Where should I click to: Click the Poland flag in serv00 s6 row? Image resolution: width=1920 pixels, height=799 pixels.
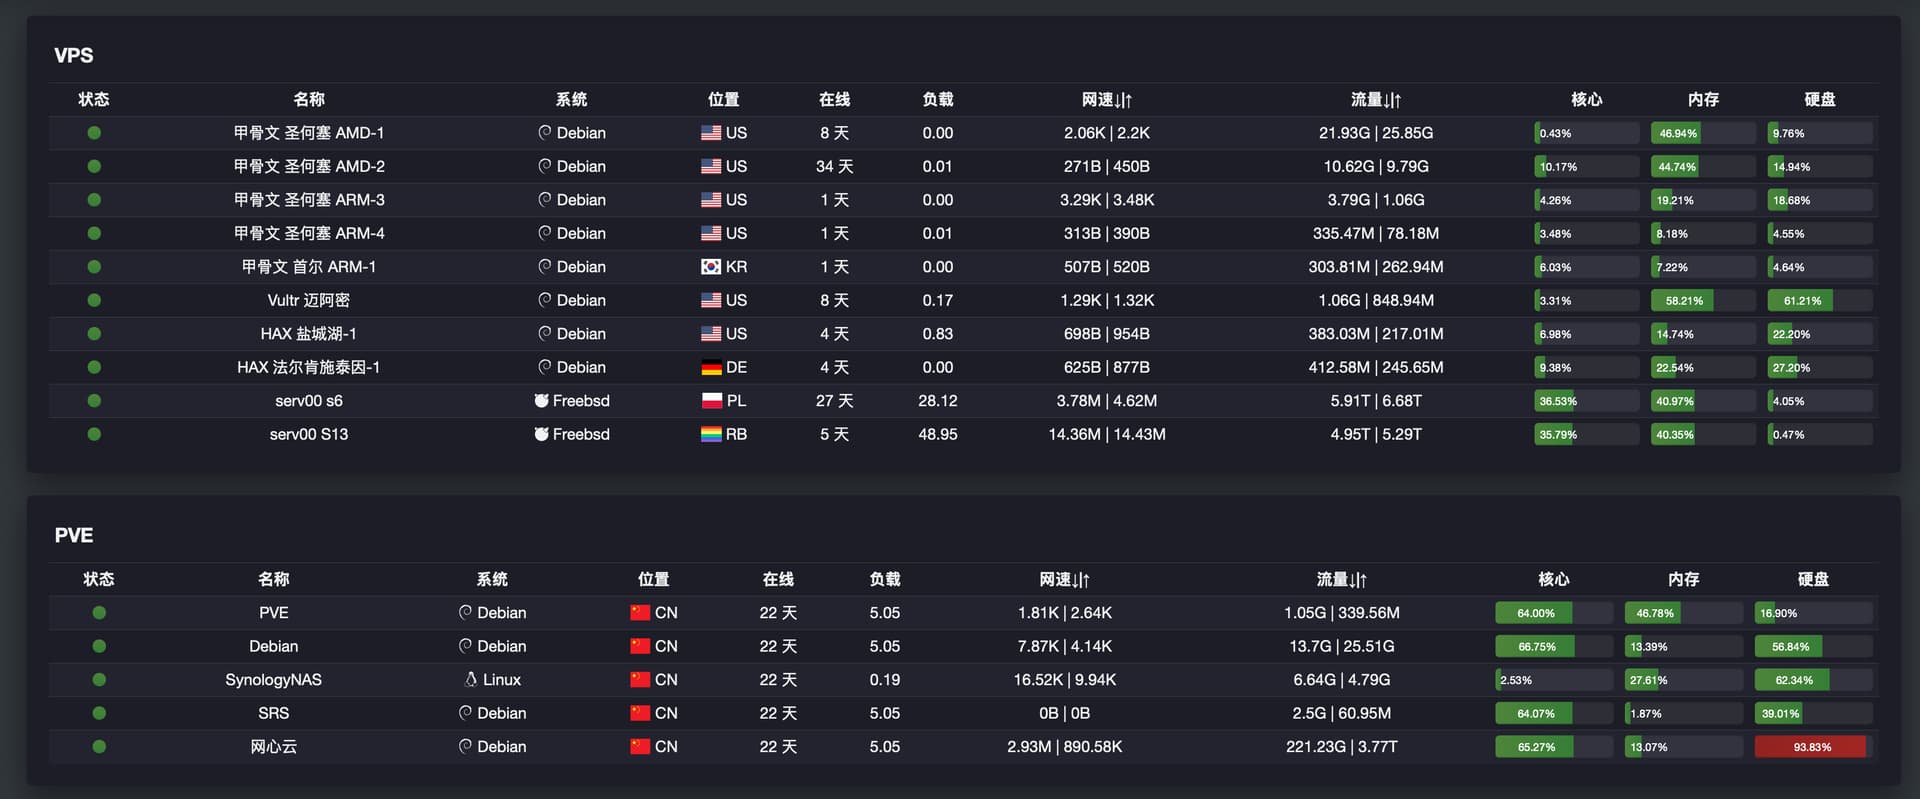(x=711, y=401)
